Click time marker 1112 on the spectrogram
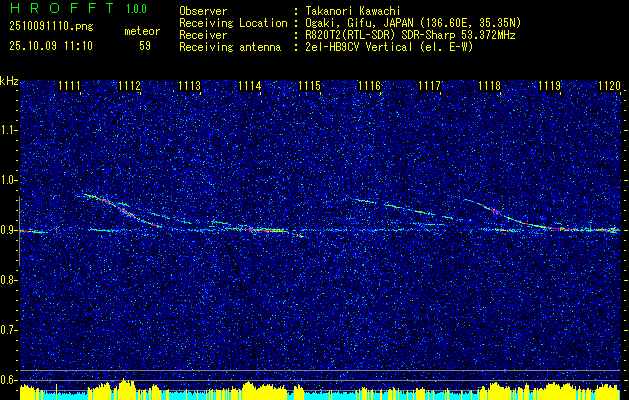This screenshot has width=629, height=400. 130,85
